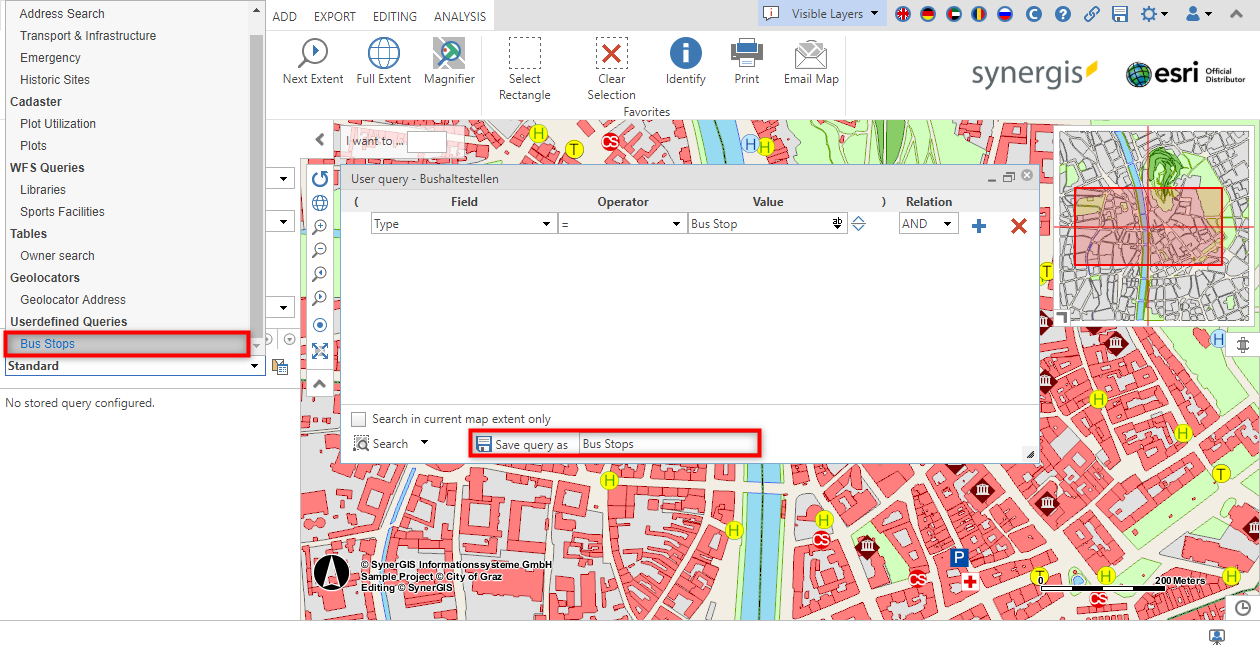The height and width of the screenshot is (647, 1260).
Task: Switch to the EXPORT ribbon tab
Action: tap(334, 15)
